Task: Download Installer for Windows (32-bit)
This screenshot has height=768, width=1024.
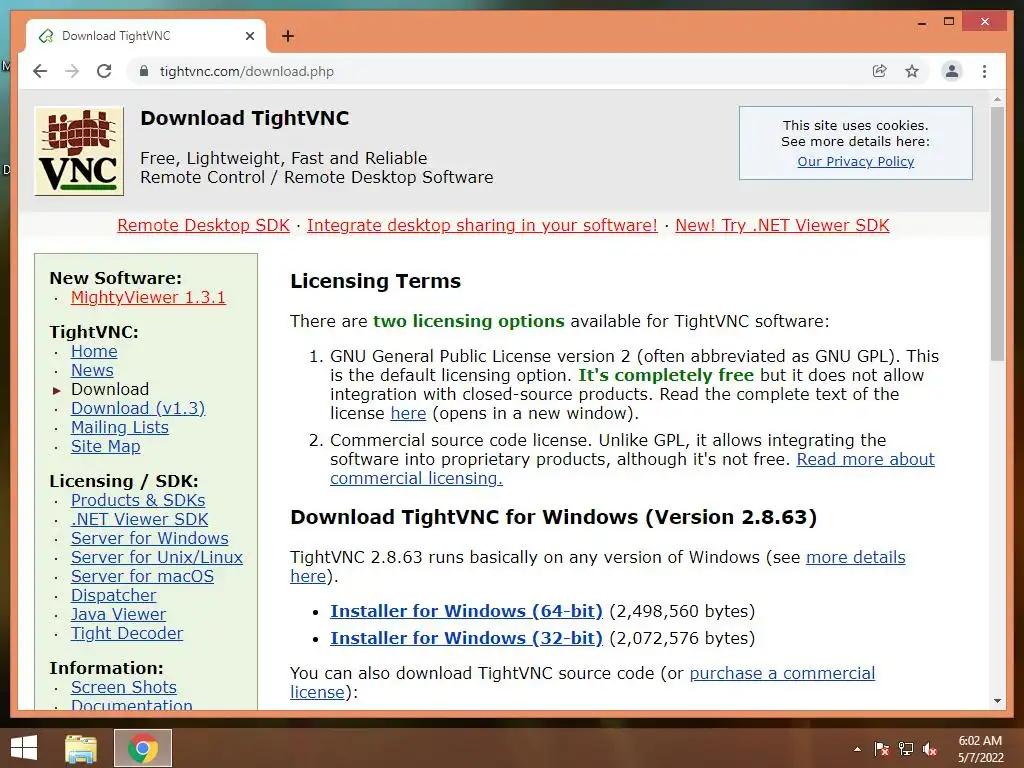Action: click(466, 638)
